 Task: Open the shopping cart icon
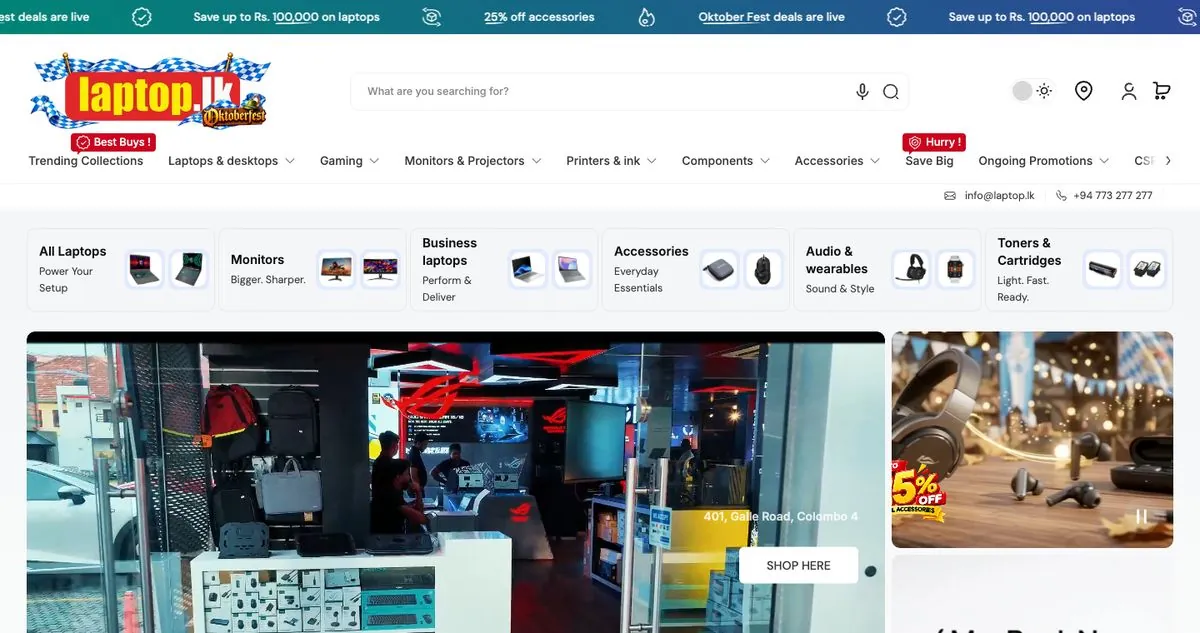pyautogui.click(x=1161, y=91)
